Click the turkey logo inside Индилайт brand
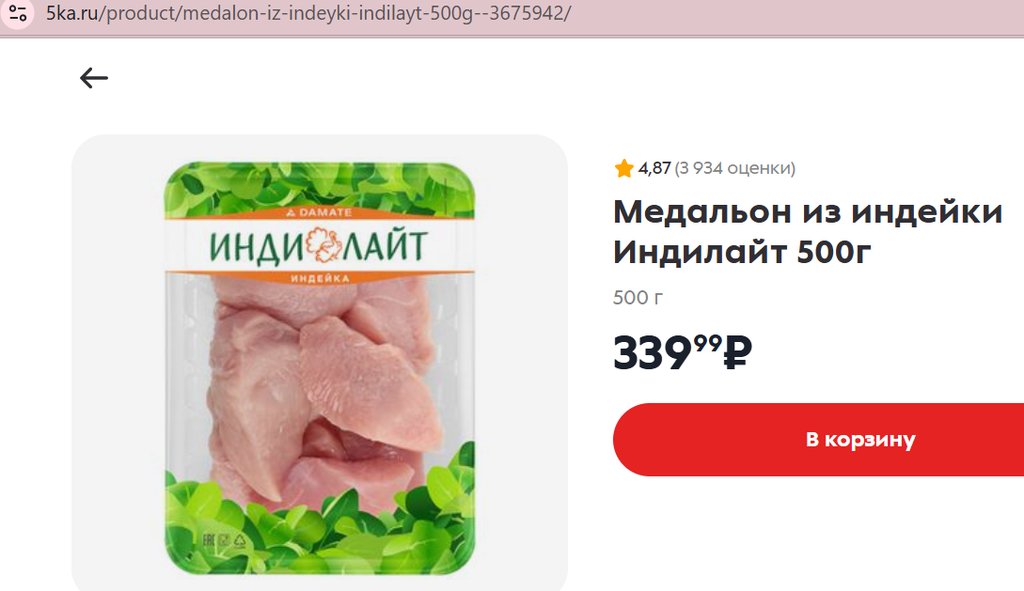Viewport: 1024px width, 591px height. pos(323,245)
